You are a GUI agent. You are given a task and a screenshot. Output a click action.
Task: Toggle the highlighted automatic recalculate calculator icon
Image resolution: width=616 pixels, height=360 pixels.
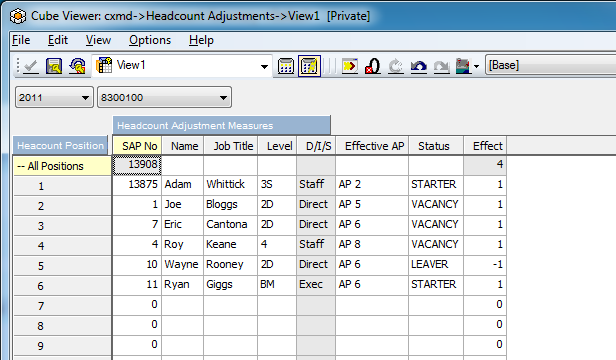click(309, 66)
